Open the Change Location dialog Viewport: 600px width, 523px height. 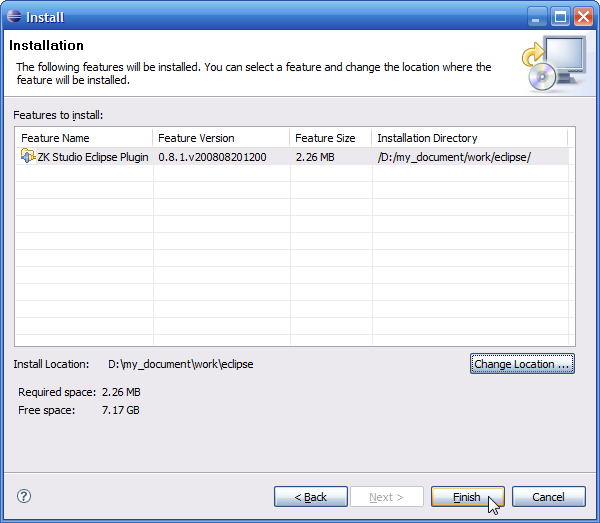(522, 364)
